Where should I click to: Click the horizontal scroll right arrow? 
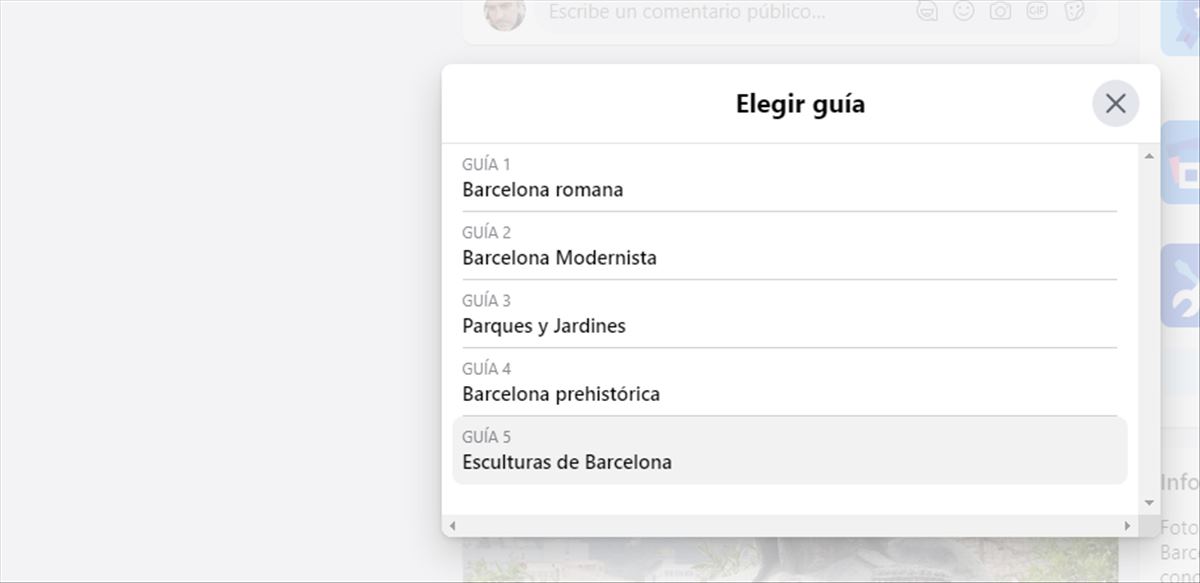click(1127, 525)
